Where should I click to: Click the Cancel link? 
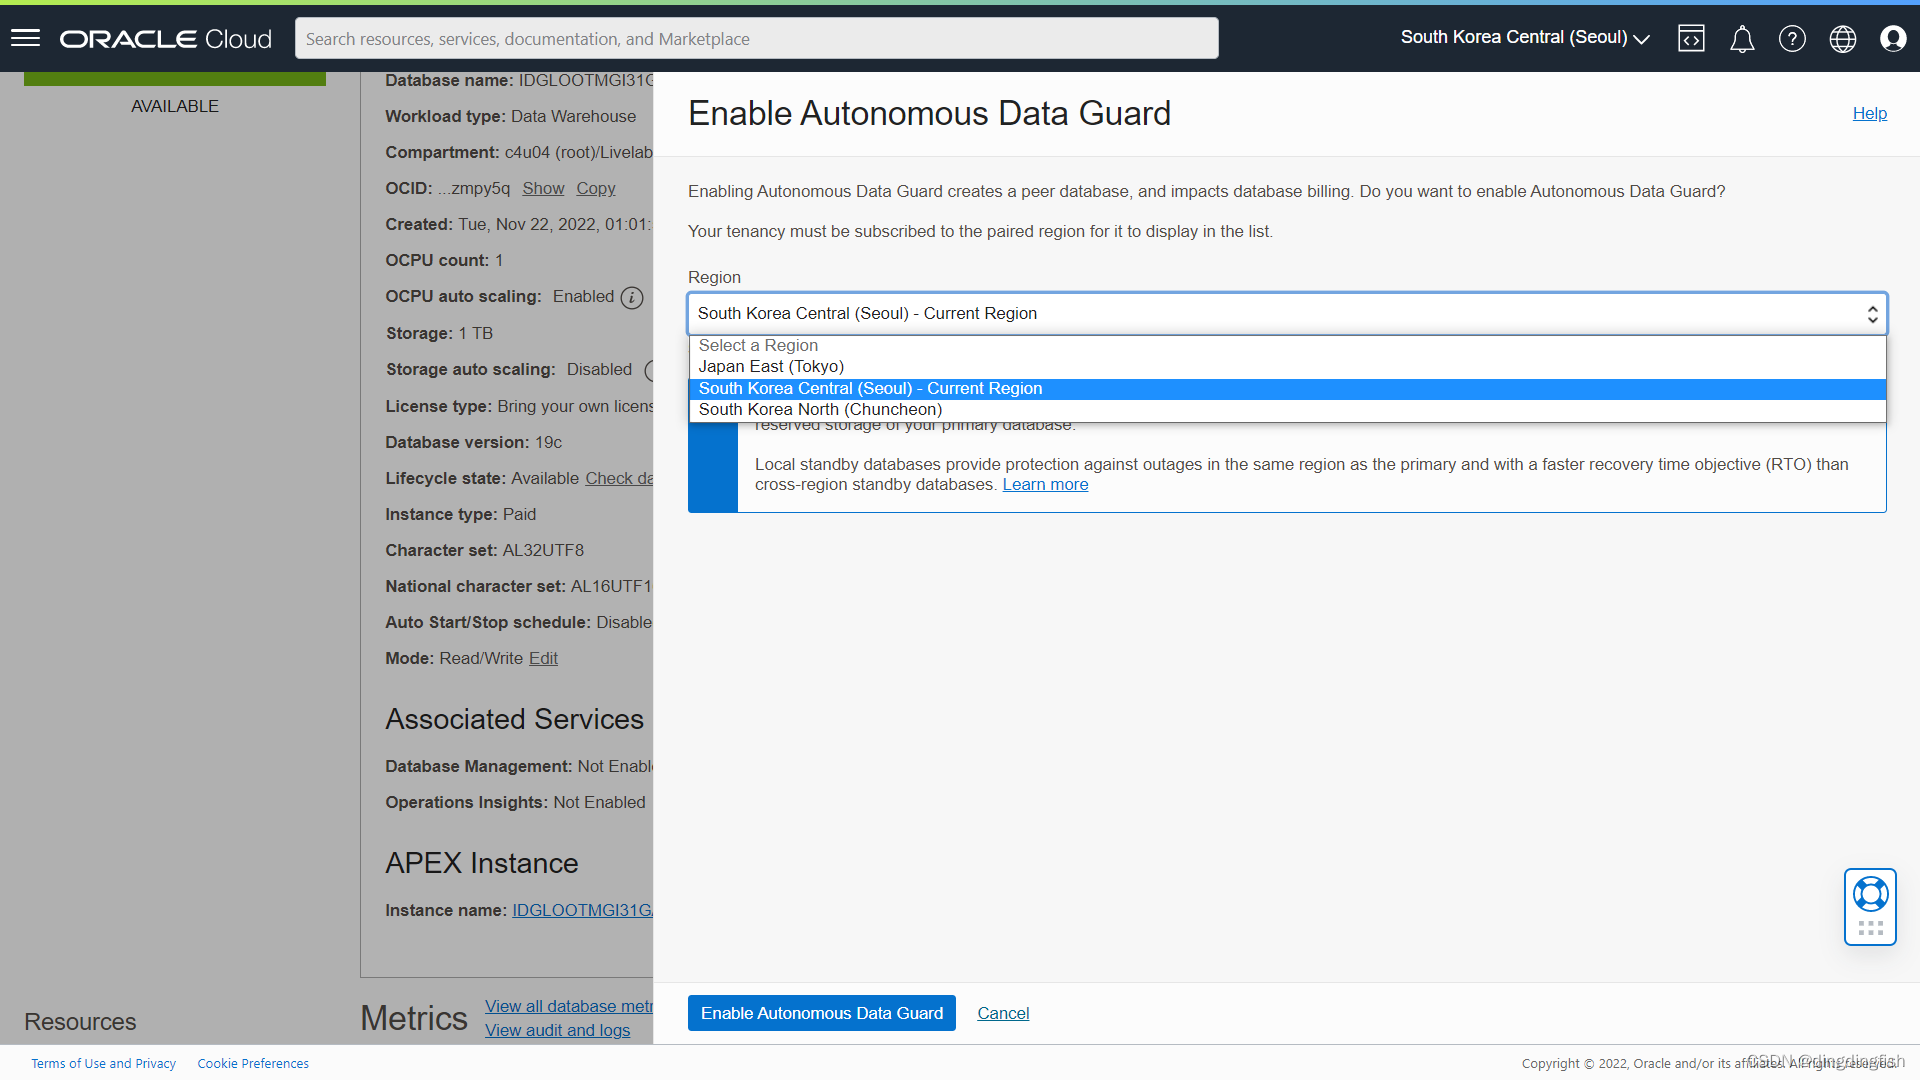(1003, 1014)
